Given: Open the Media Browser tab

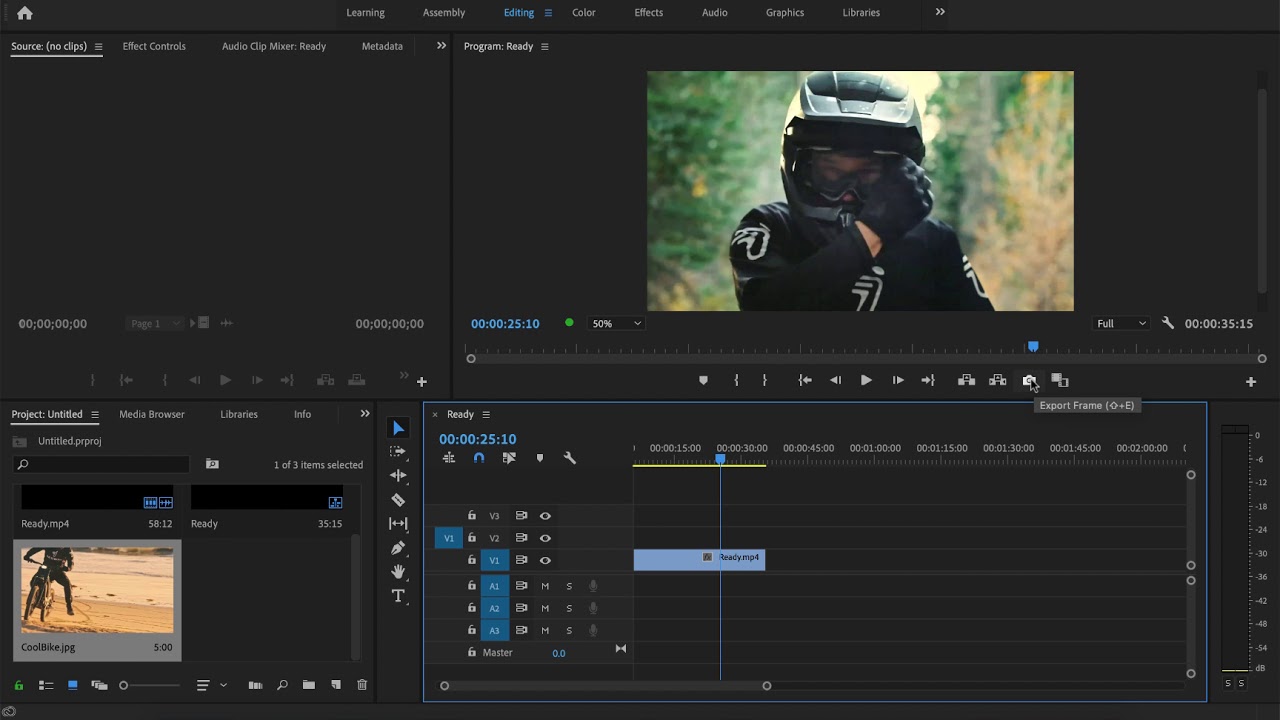Looking at the screenshot, I should coord(152,414).
